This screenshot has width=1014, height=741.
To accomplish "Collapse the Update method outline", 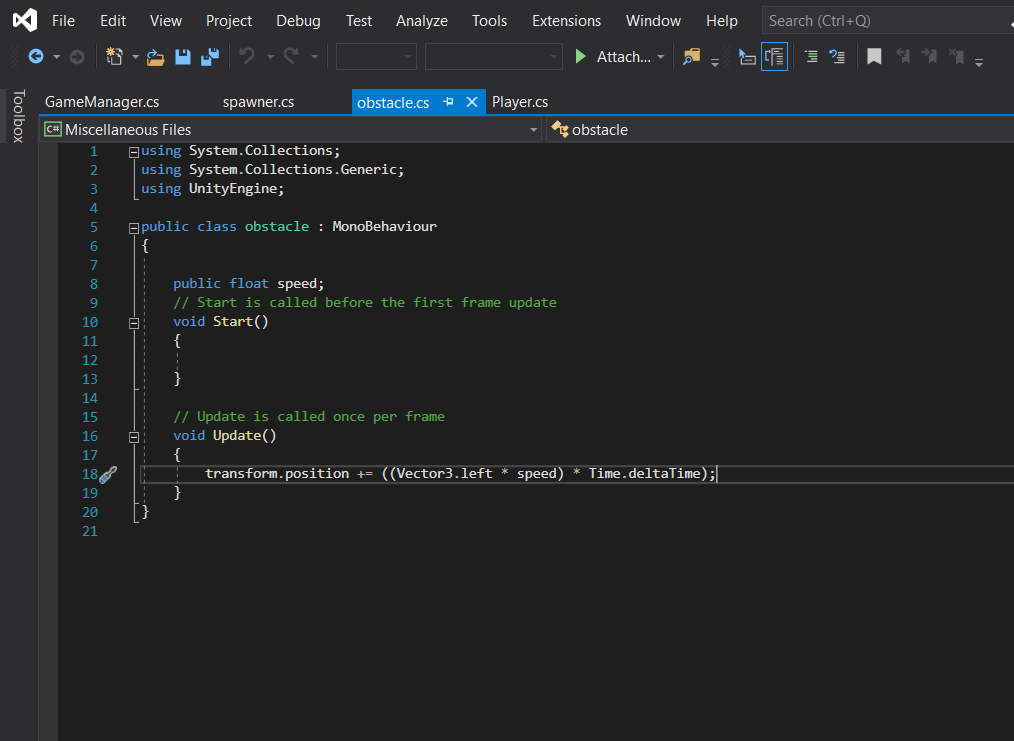I will [133, 436].
